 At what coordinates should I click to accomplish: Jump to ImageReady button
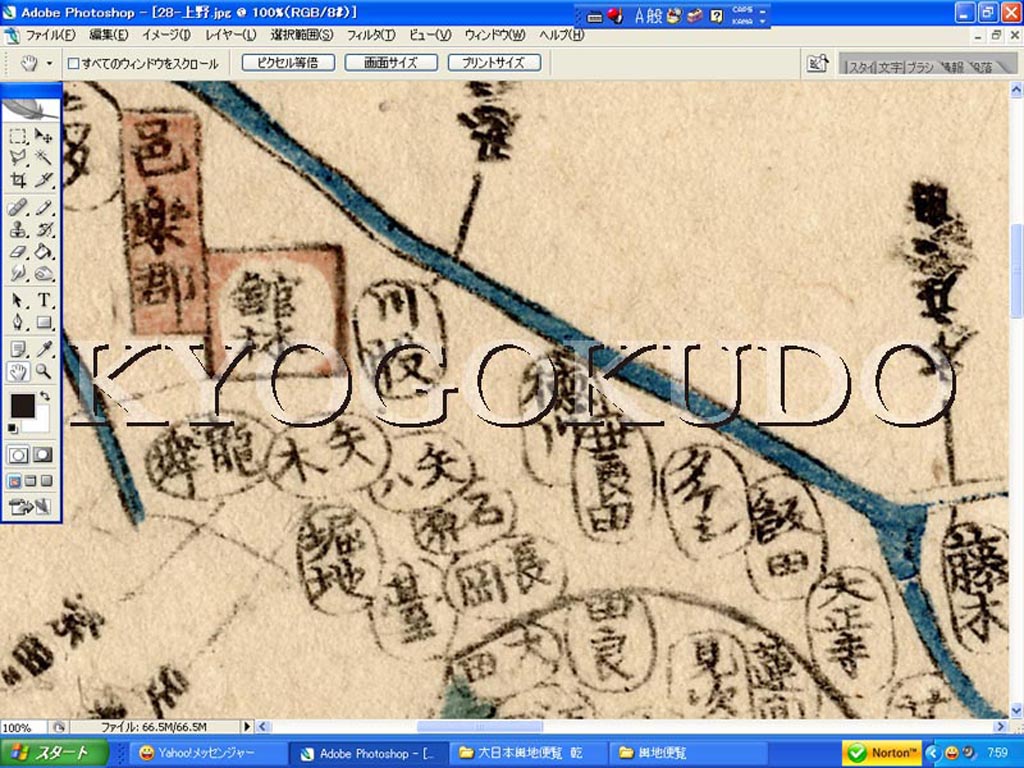pyautogui.click(x=30, y=506)
